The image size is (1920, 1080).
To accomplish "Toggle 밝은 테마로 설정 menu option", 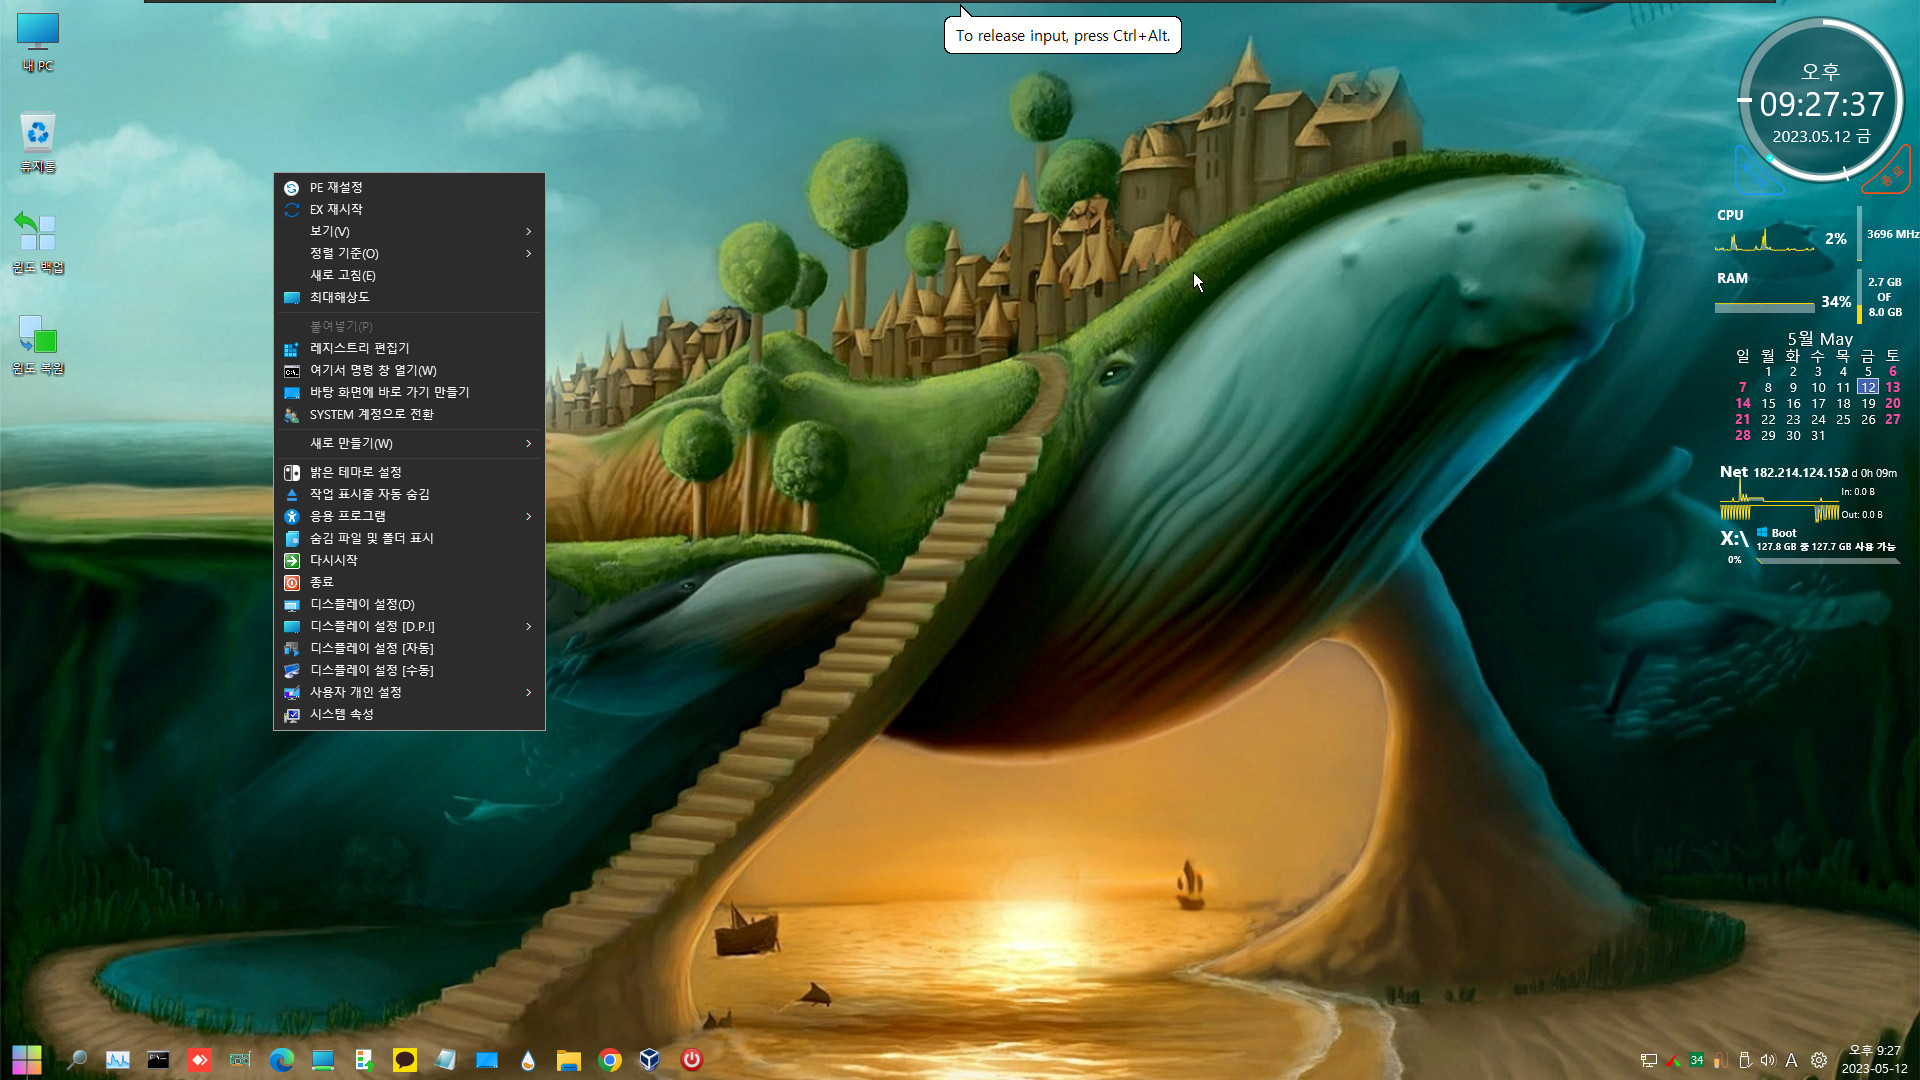I will (409, 472).
